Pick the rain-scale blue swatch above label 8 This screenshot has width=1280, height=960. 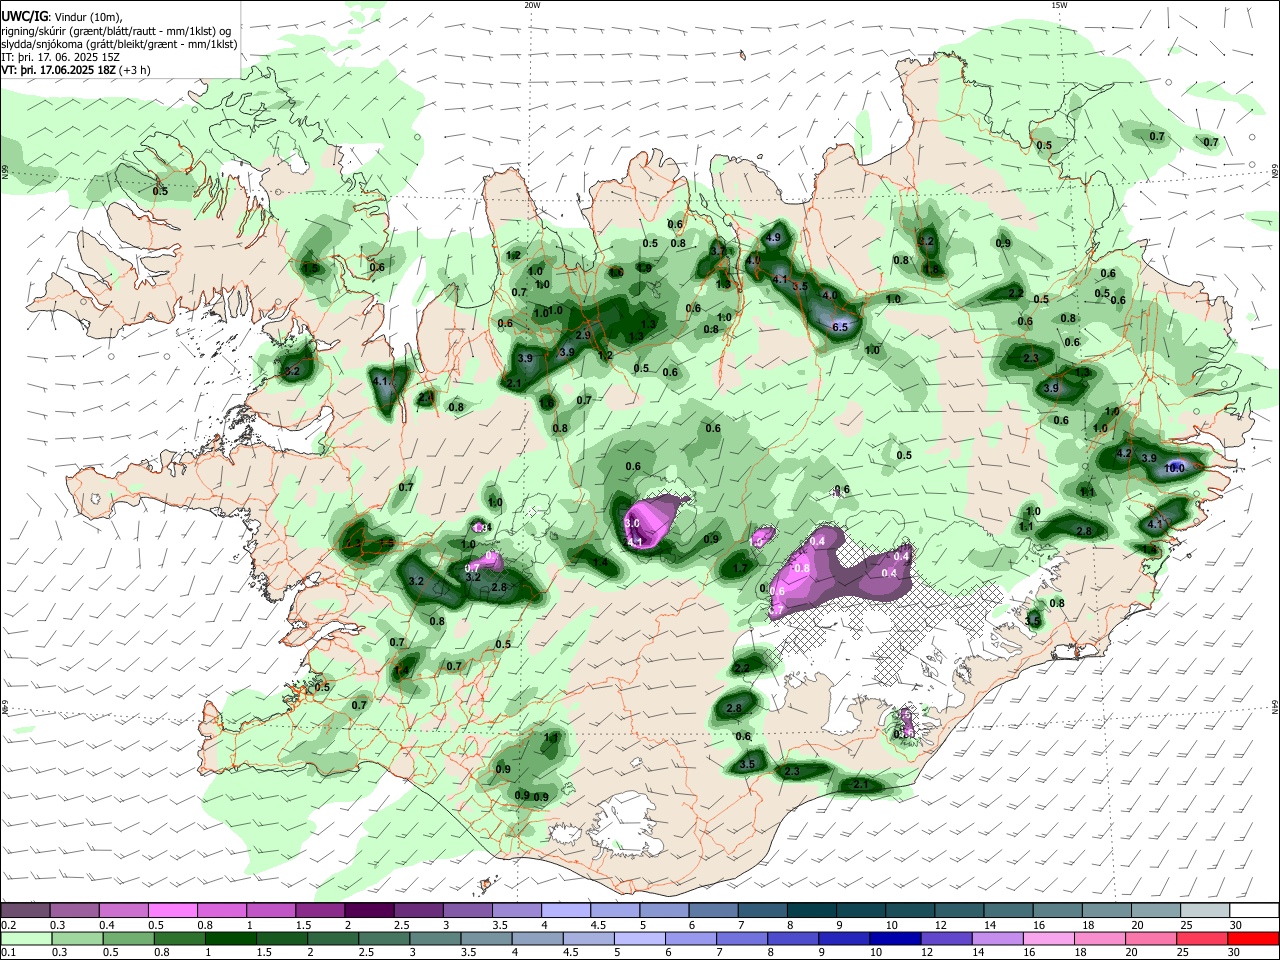tap(793, 938)
